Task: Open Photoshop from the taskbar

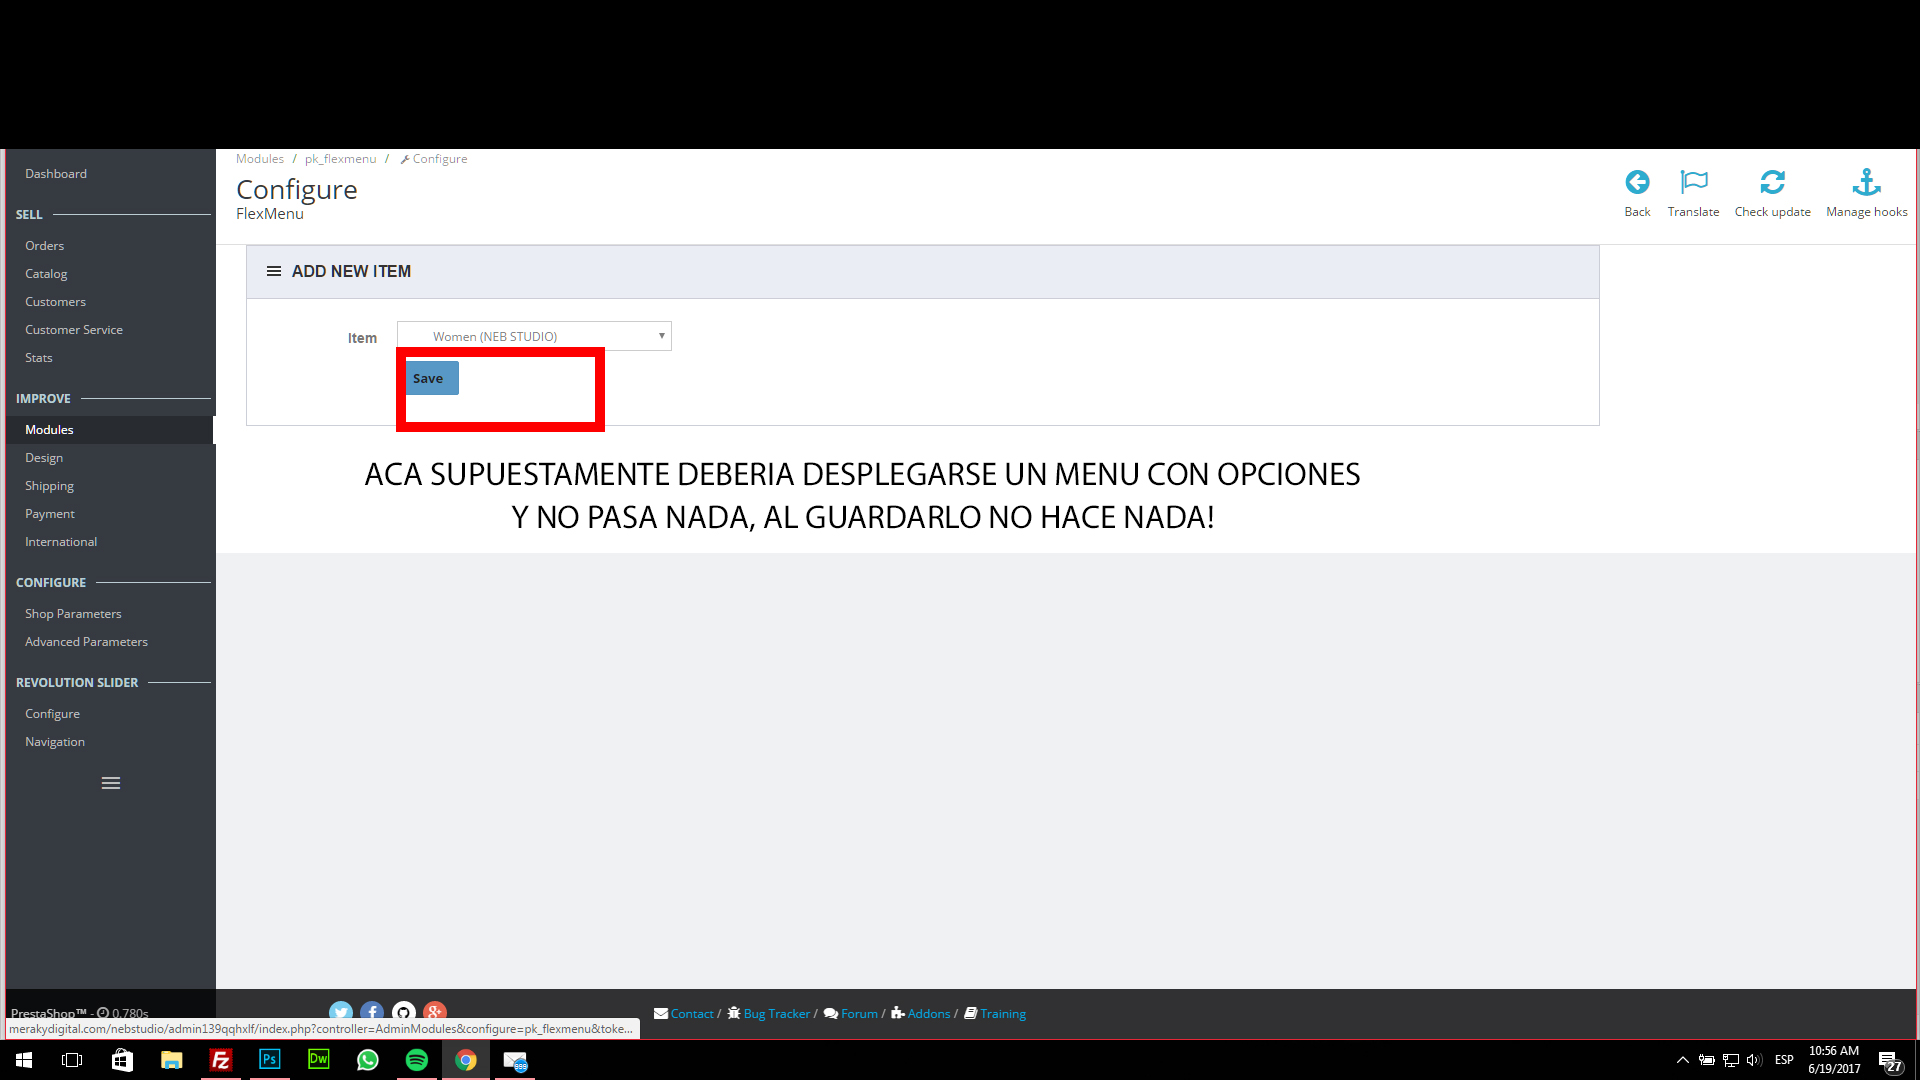Action: pyautogui.click(x=269, y=1060)
